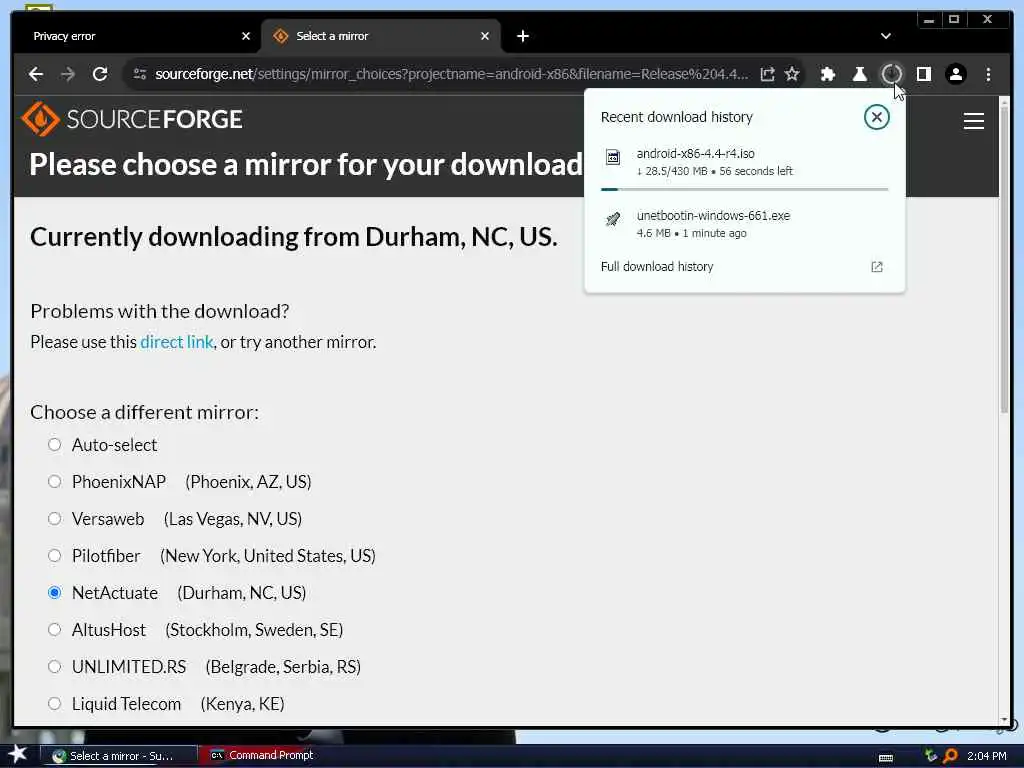Click the ISO download progress bar
The width and height of the screenshot is (1024, 768).
pyautogui.click(x=744, y=189)
